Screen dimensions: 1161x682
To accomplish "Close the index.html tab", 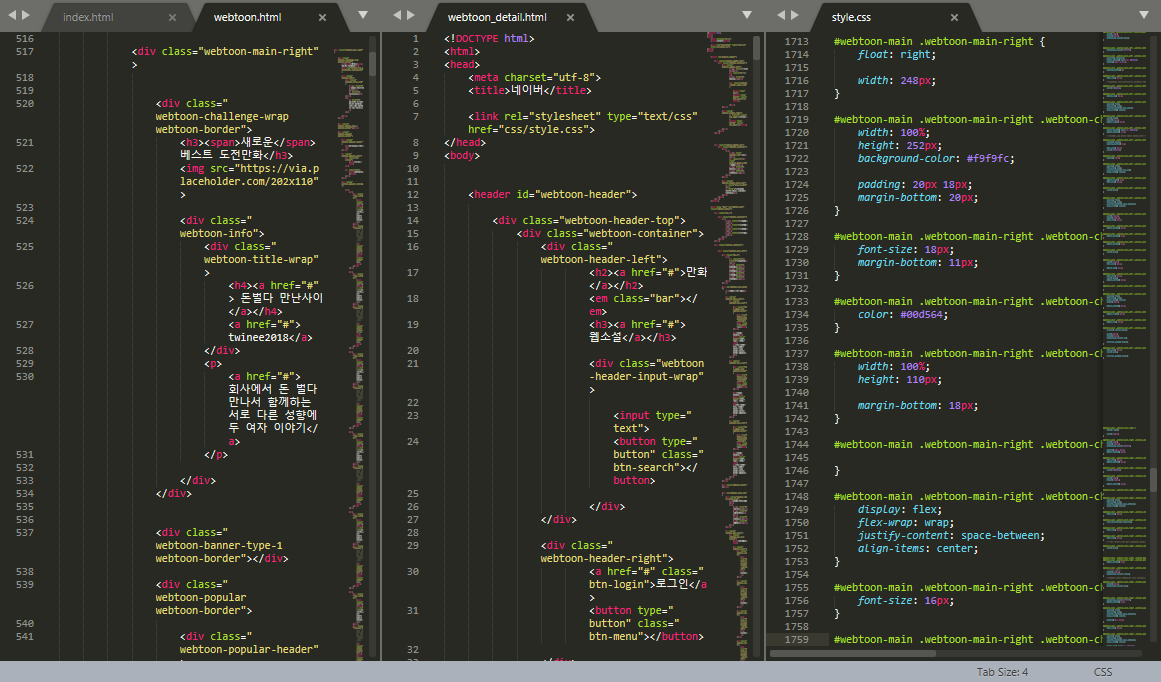I will [172, 17].
